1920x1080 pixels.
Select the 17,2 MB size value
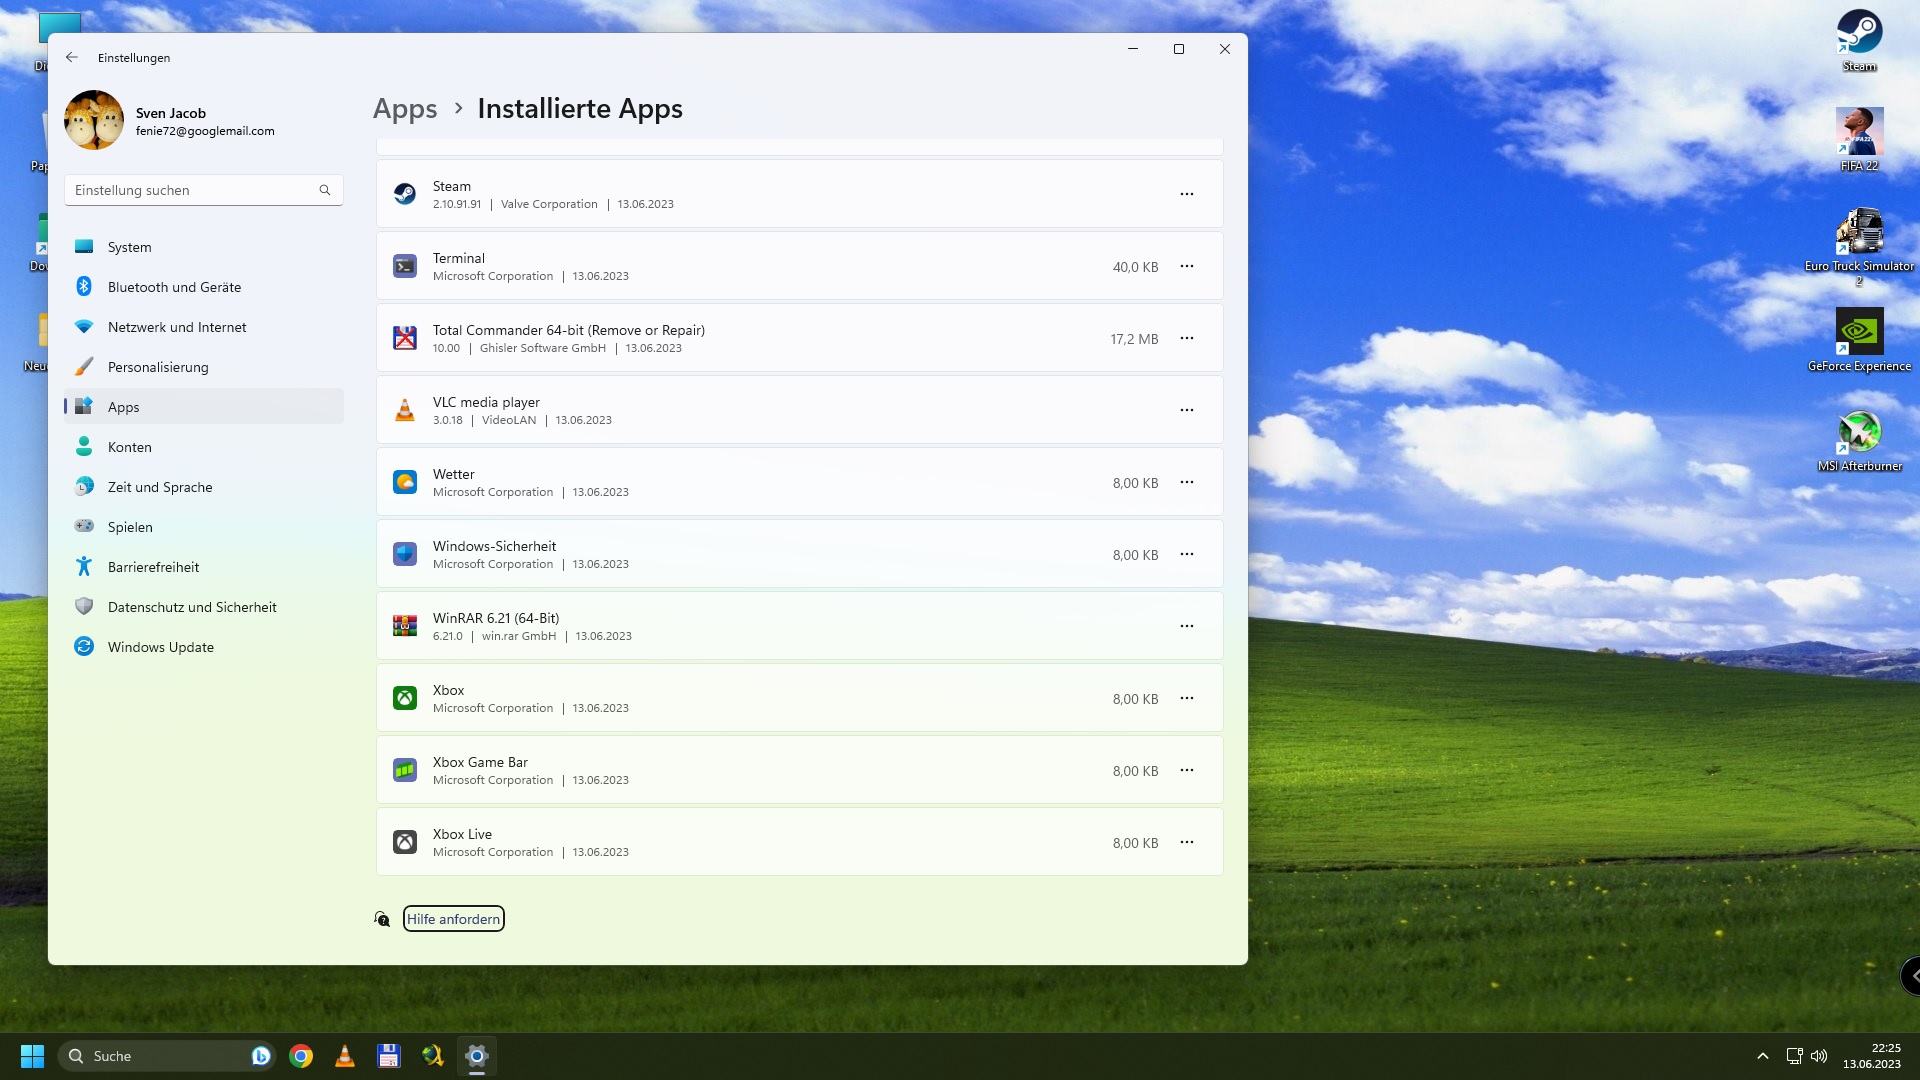(x=1134, y=339)
